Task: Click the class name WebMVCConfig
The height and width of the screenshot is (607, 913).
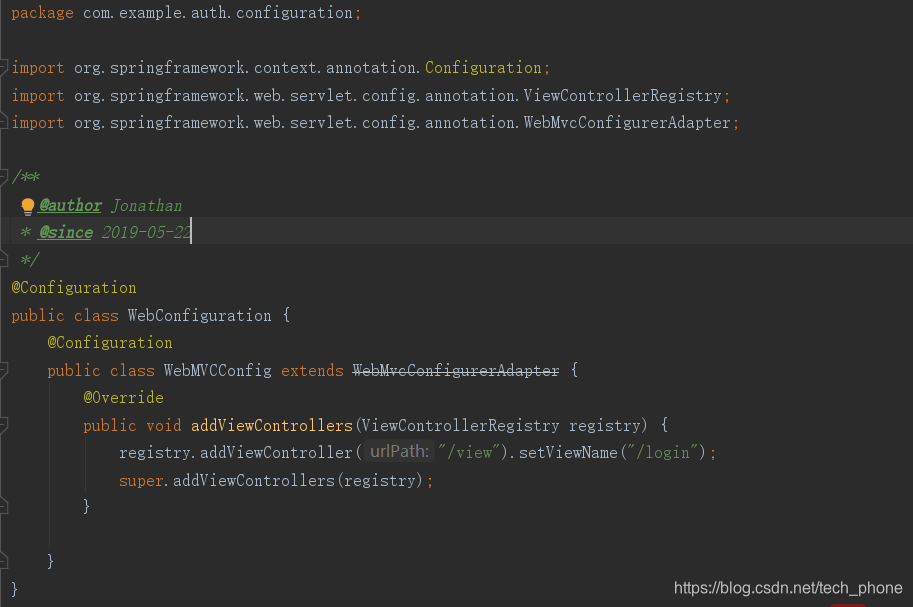Action: click(x=218, y=370)
